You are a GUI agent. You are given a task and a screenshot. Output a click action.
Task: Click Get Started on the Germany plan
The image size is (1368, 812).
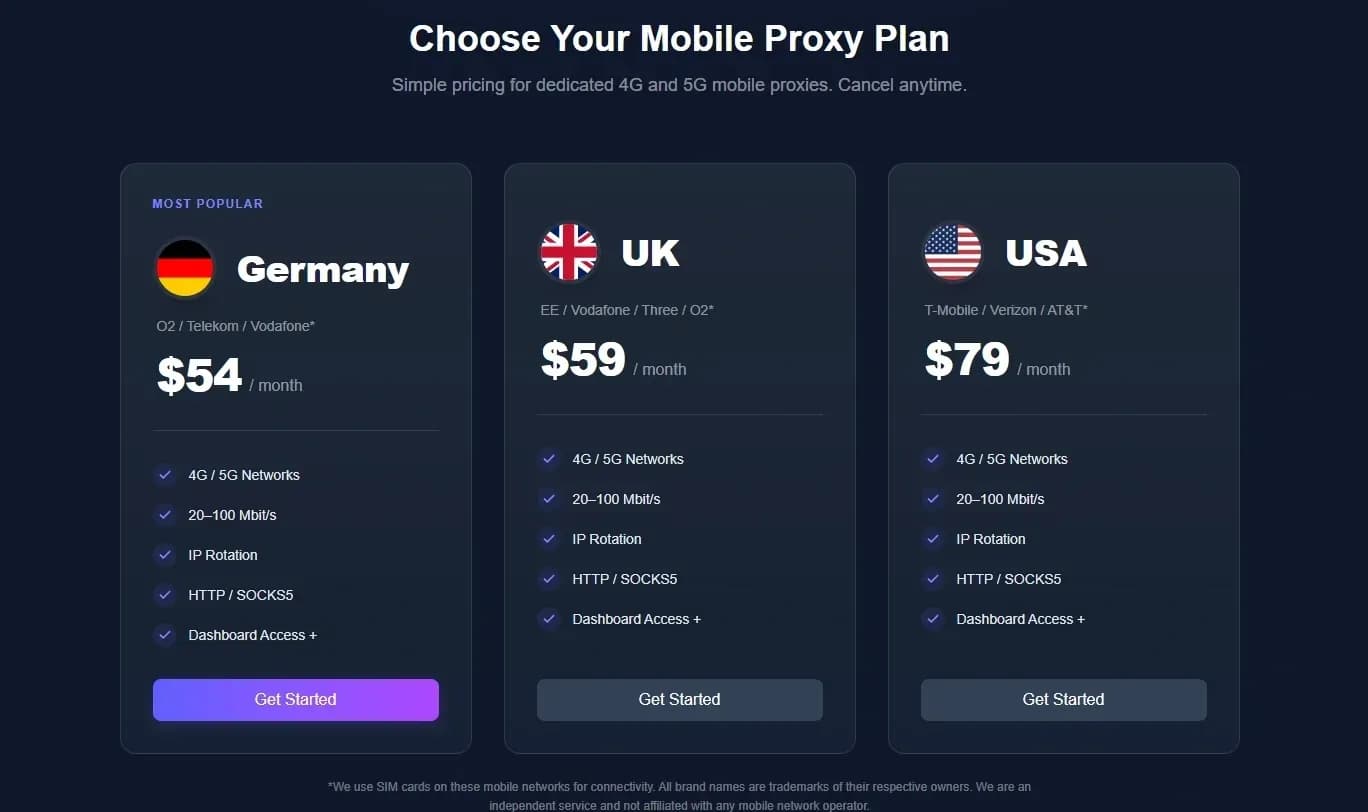(x=295, y=700)
